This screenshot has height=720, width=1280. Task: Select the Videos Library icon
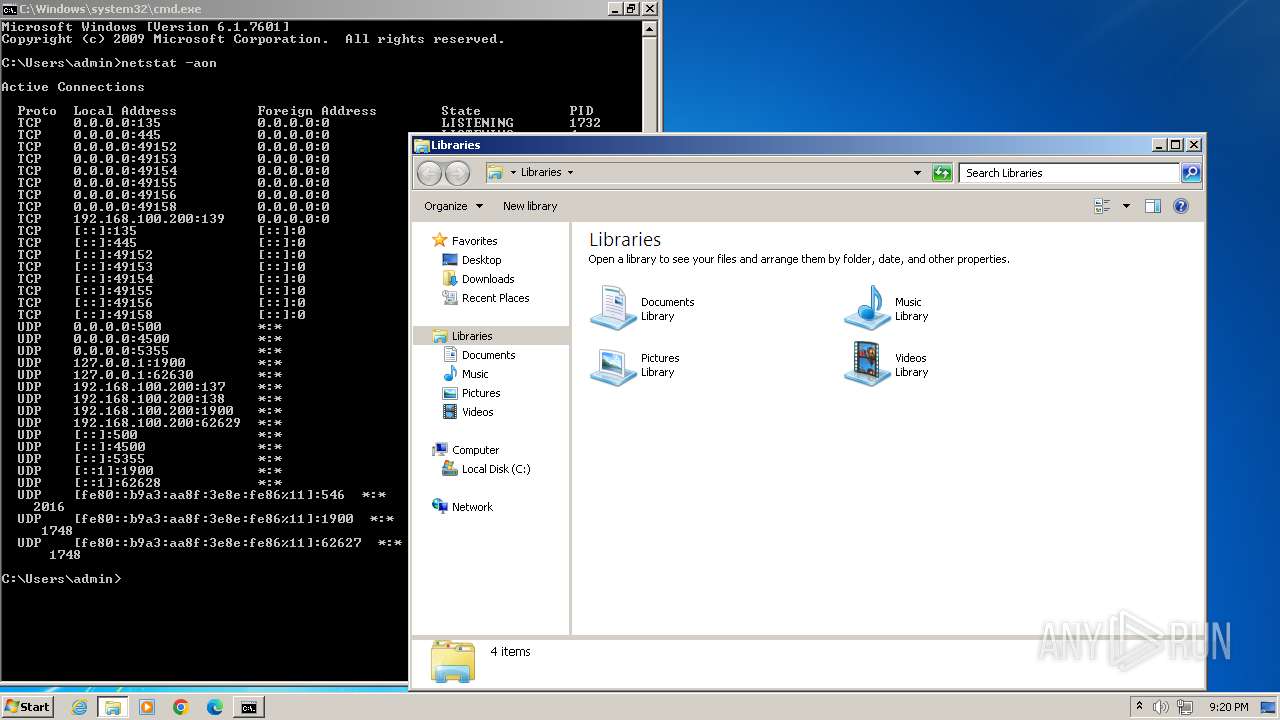tap(866, 364)
